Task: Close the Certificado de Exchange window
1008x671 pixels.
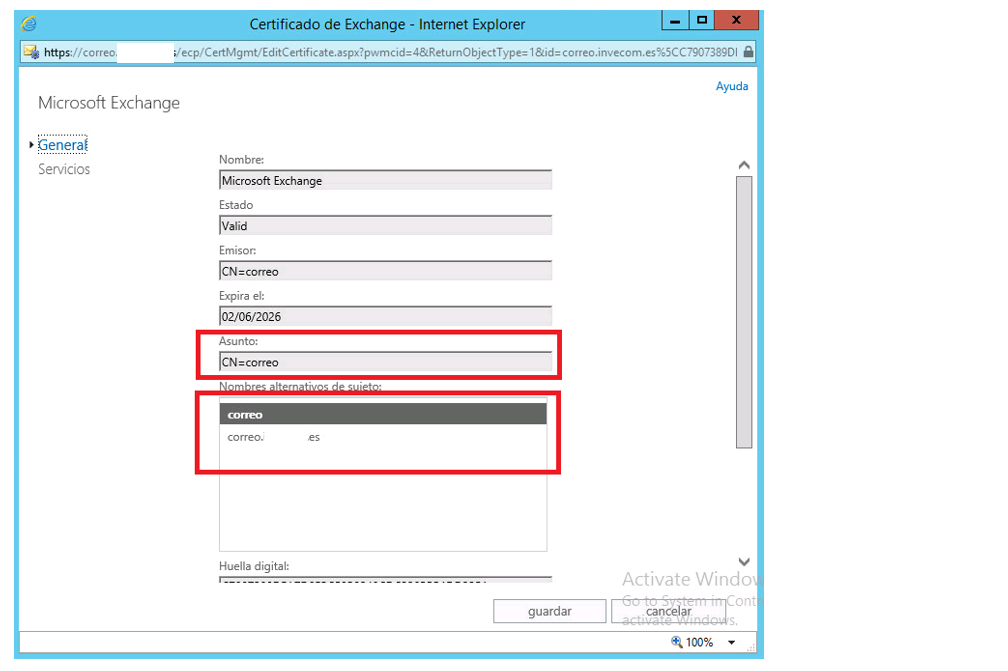Action: [x=737, y=21]
